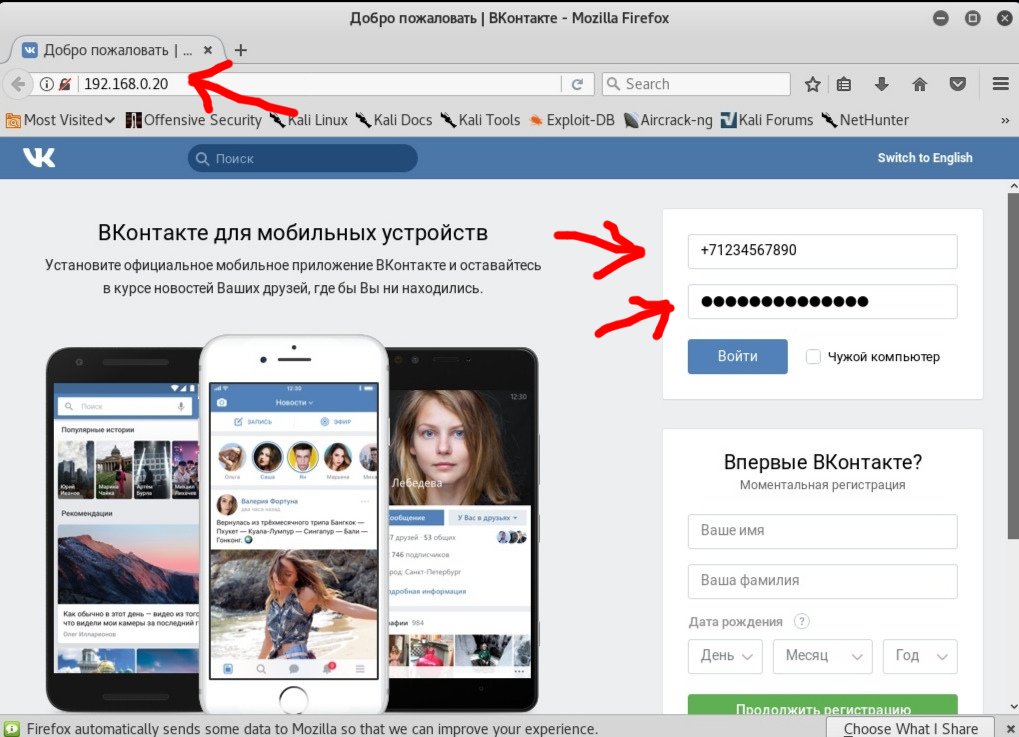Open the Most Visited bookmarks dropdown
Viewport: 1019px width, 737px height.
click(60, 120)
